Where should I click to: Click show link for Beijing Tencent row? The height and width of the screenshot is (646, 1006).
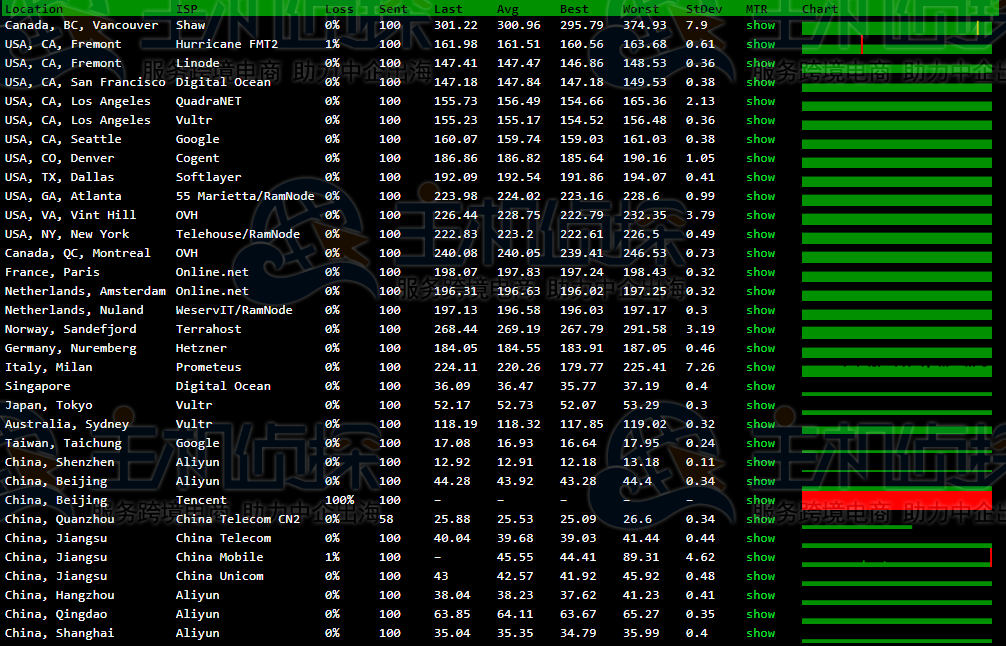pyautogui.click(x=760, y=500)
